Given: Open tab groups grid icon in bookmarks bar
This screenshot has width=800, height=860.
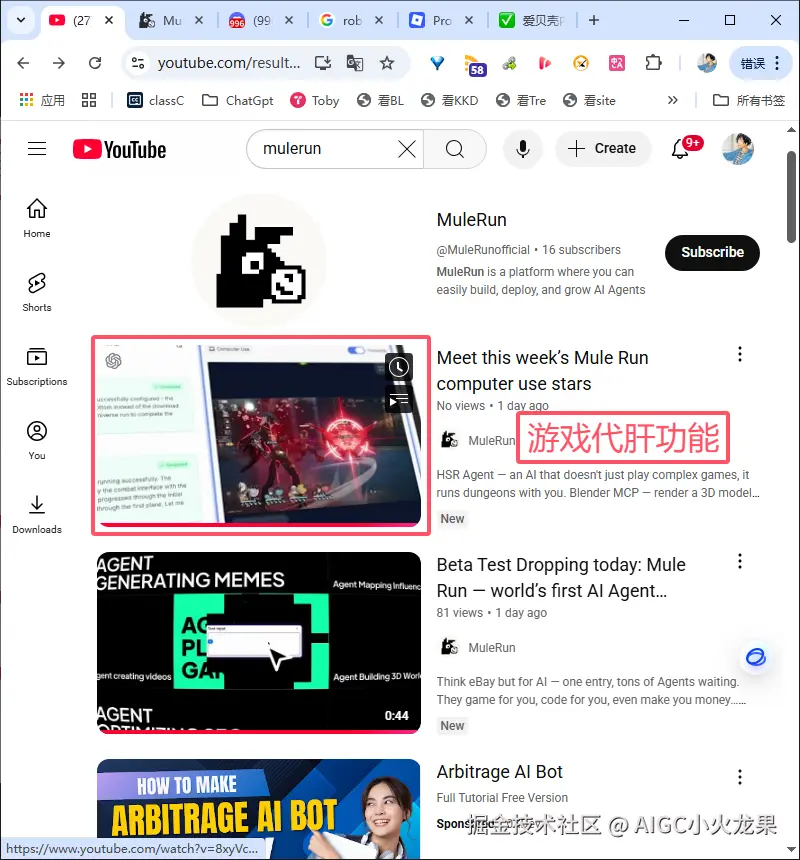Looking at the screenshot, I should [x=89, y=100].
